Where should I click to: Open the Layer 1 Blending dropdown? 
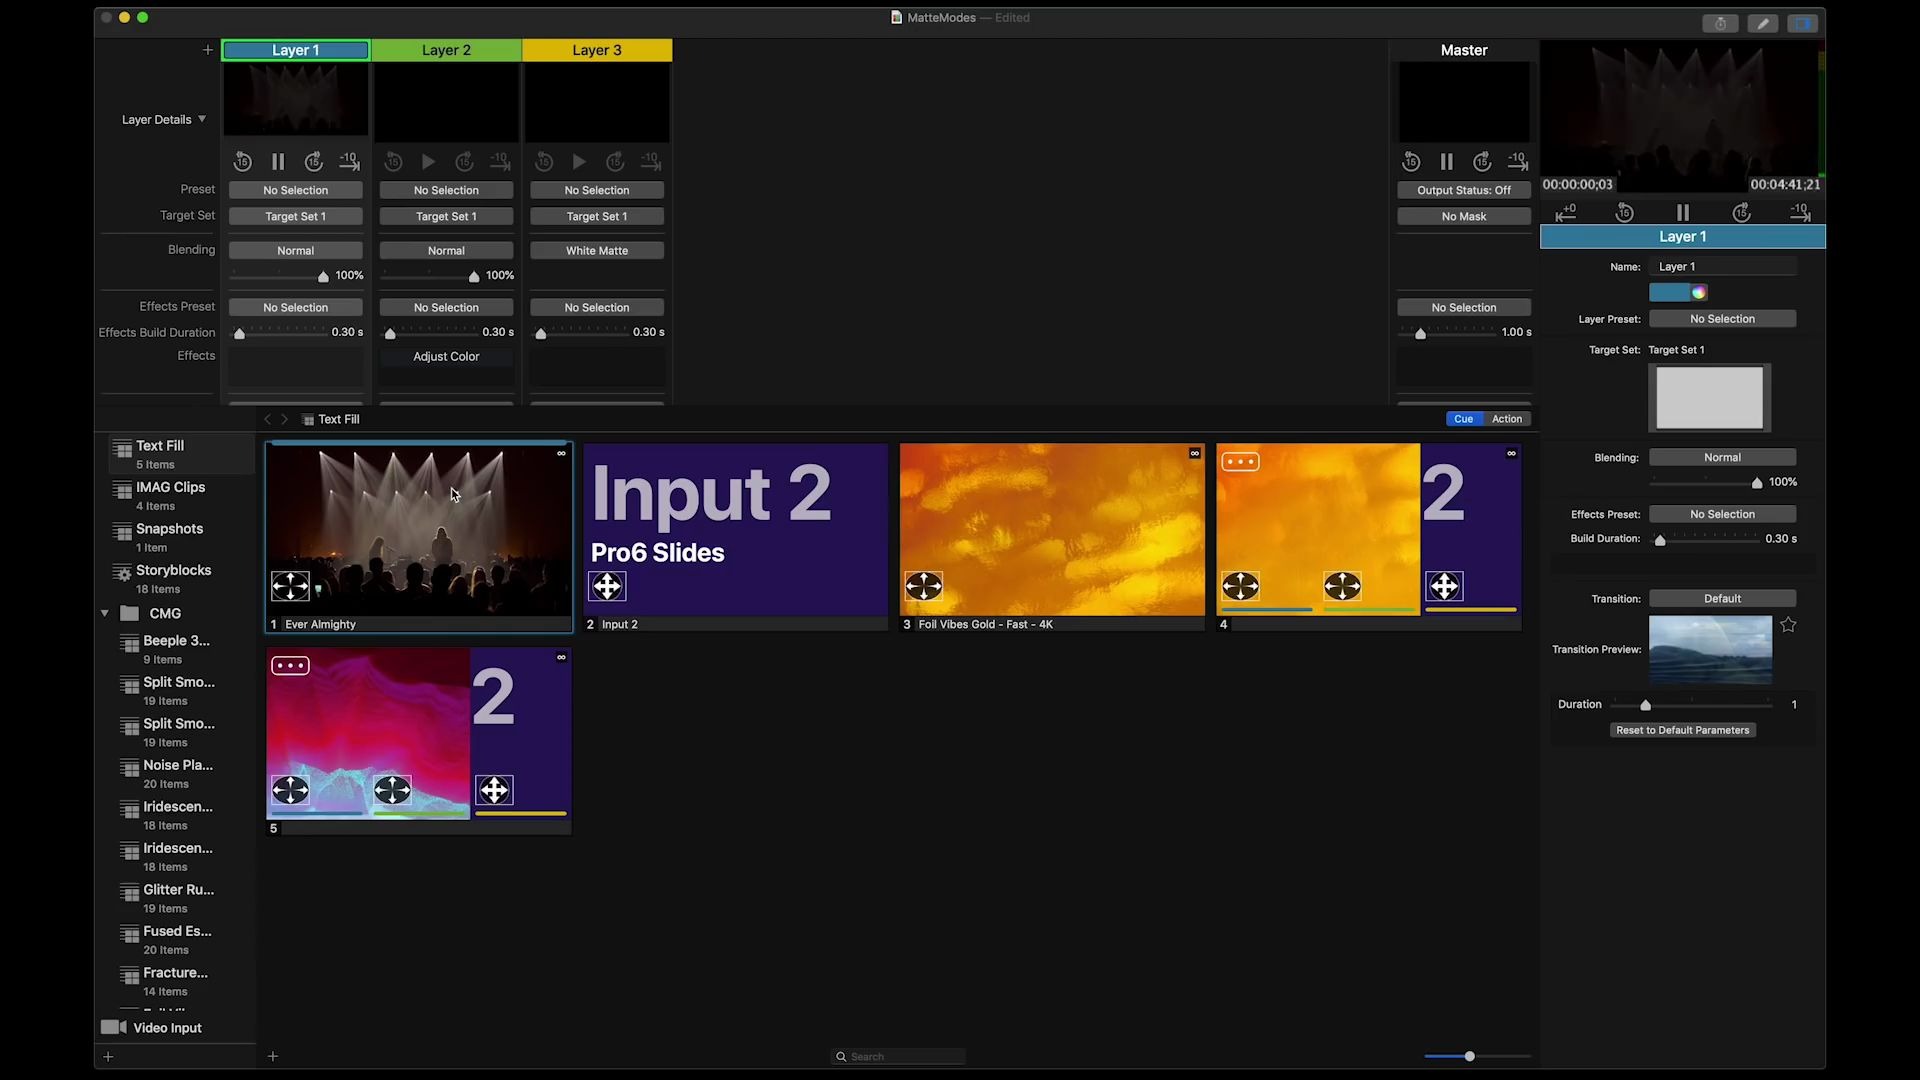[295, 249]
